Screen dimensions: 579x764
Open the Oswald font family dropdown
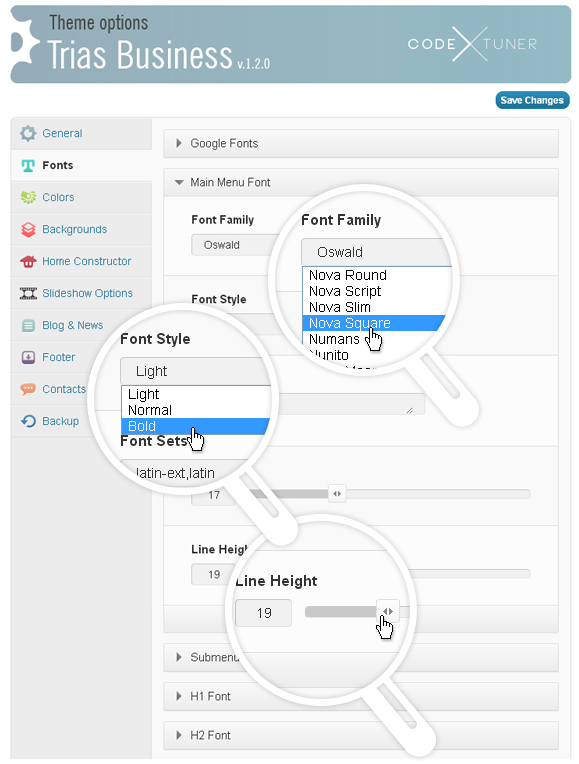pos(234,245)
